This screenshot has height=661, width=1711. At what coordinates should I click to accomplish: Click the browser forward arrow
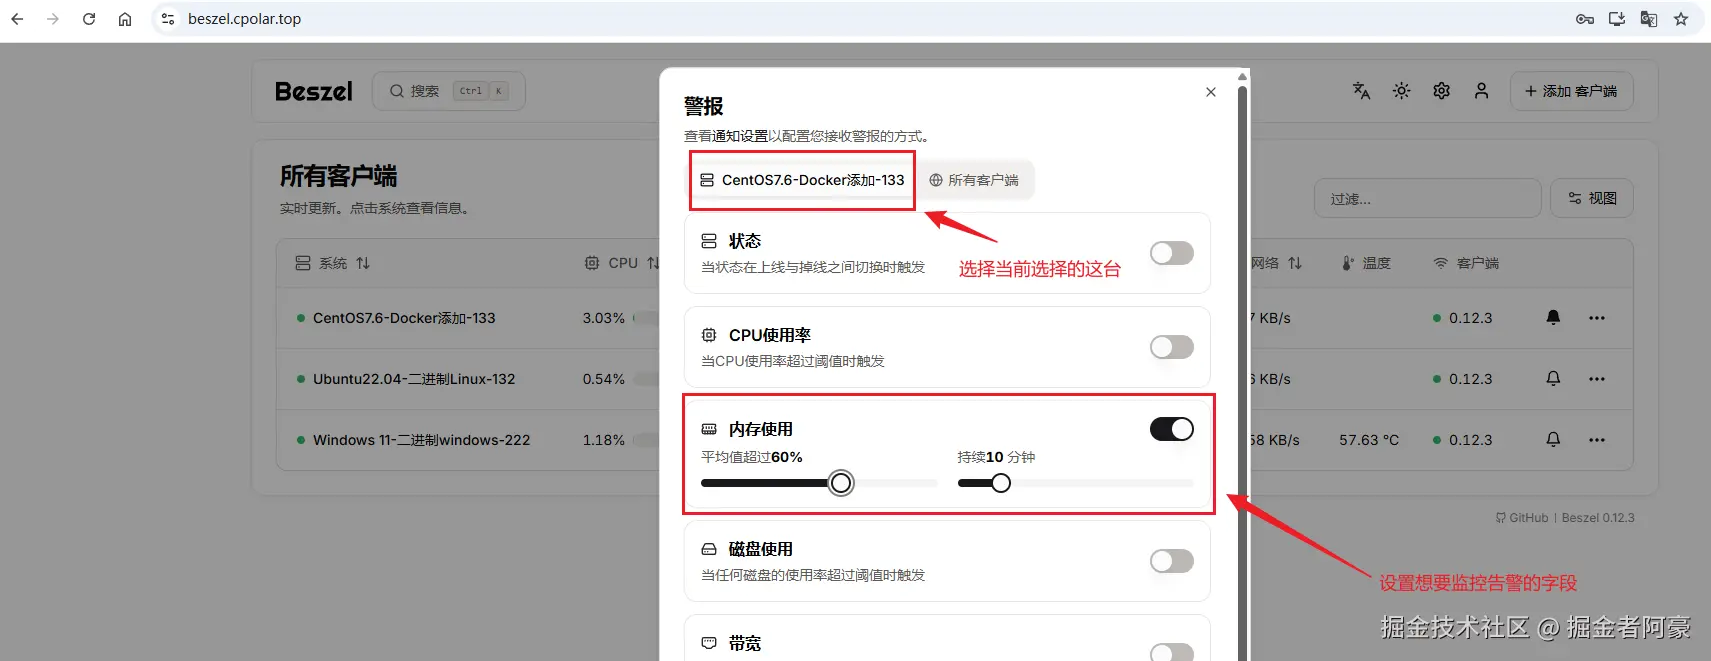[53, 19]
